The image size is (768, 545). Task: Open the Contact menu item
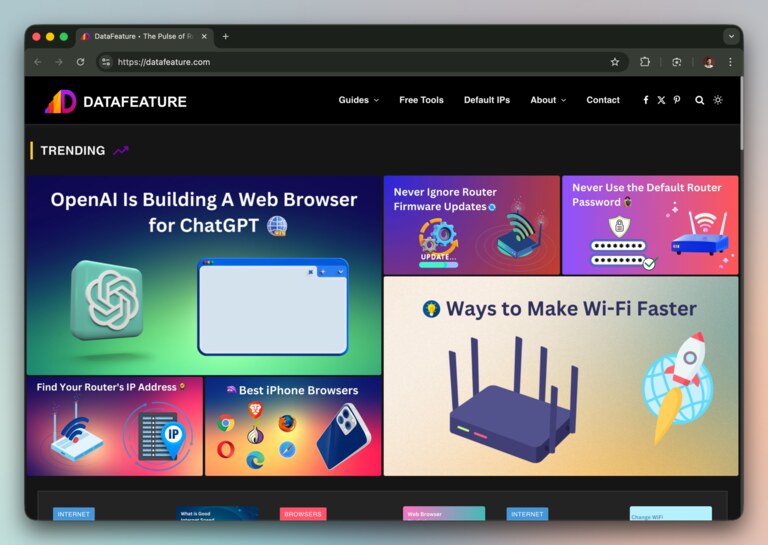[x=603, y=100]
